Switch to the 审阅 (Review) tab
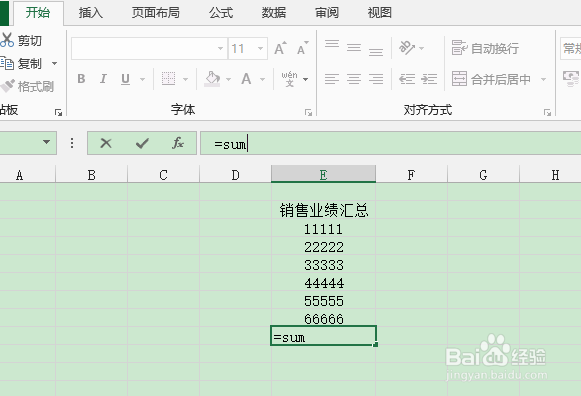The width and height of the screenshot is (581, 396). tap(327, 13)
